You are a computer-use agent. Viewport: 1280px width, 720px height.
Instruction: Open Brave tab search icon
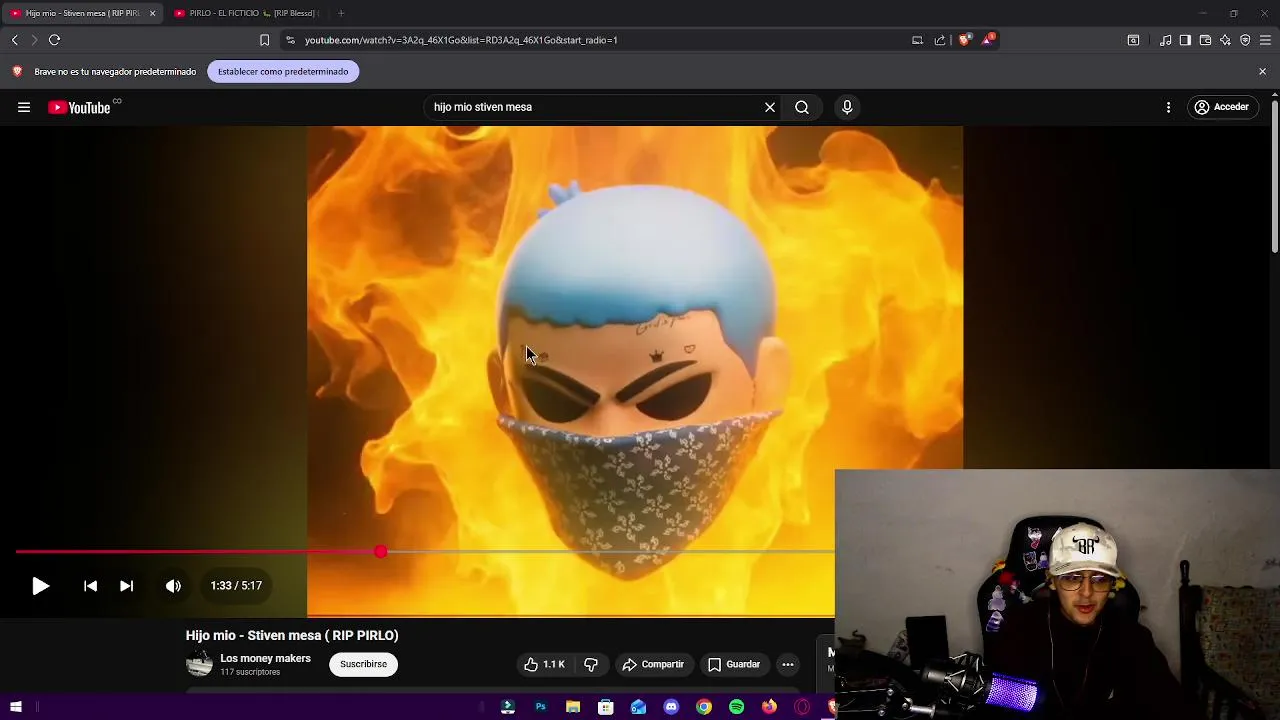[x=1133, y=40]
